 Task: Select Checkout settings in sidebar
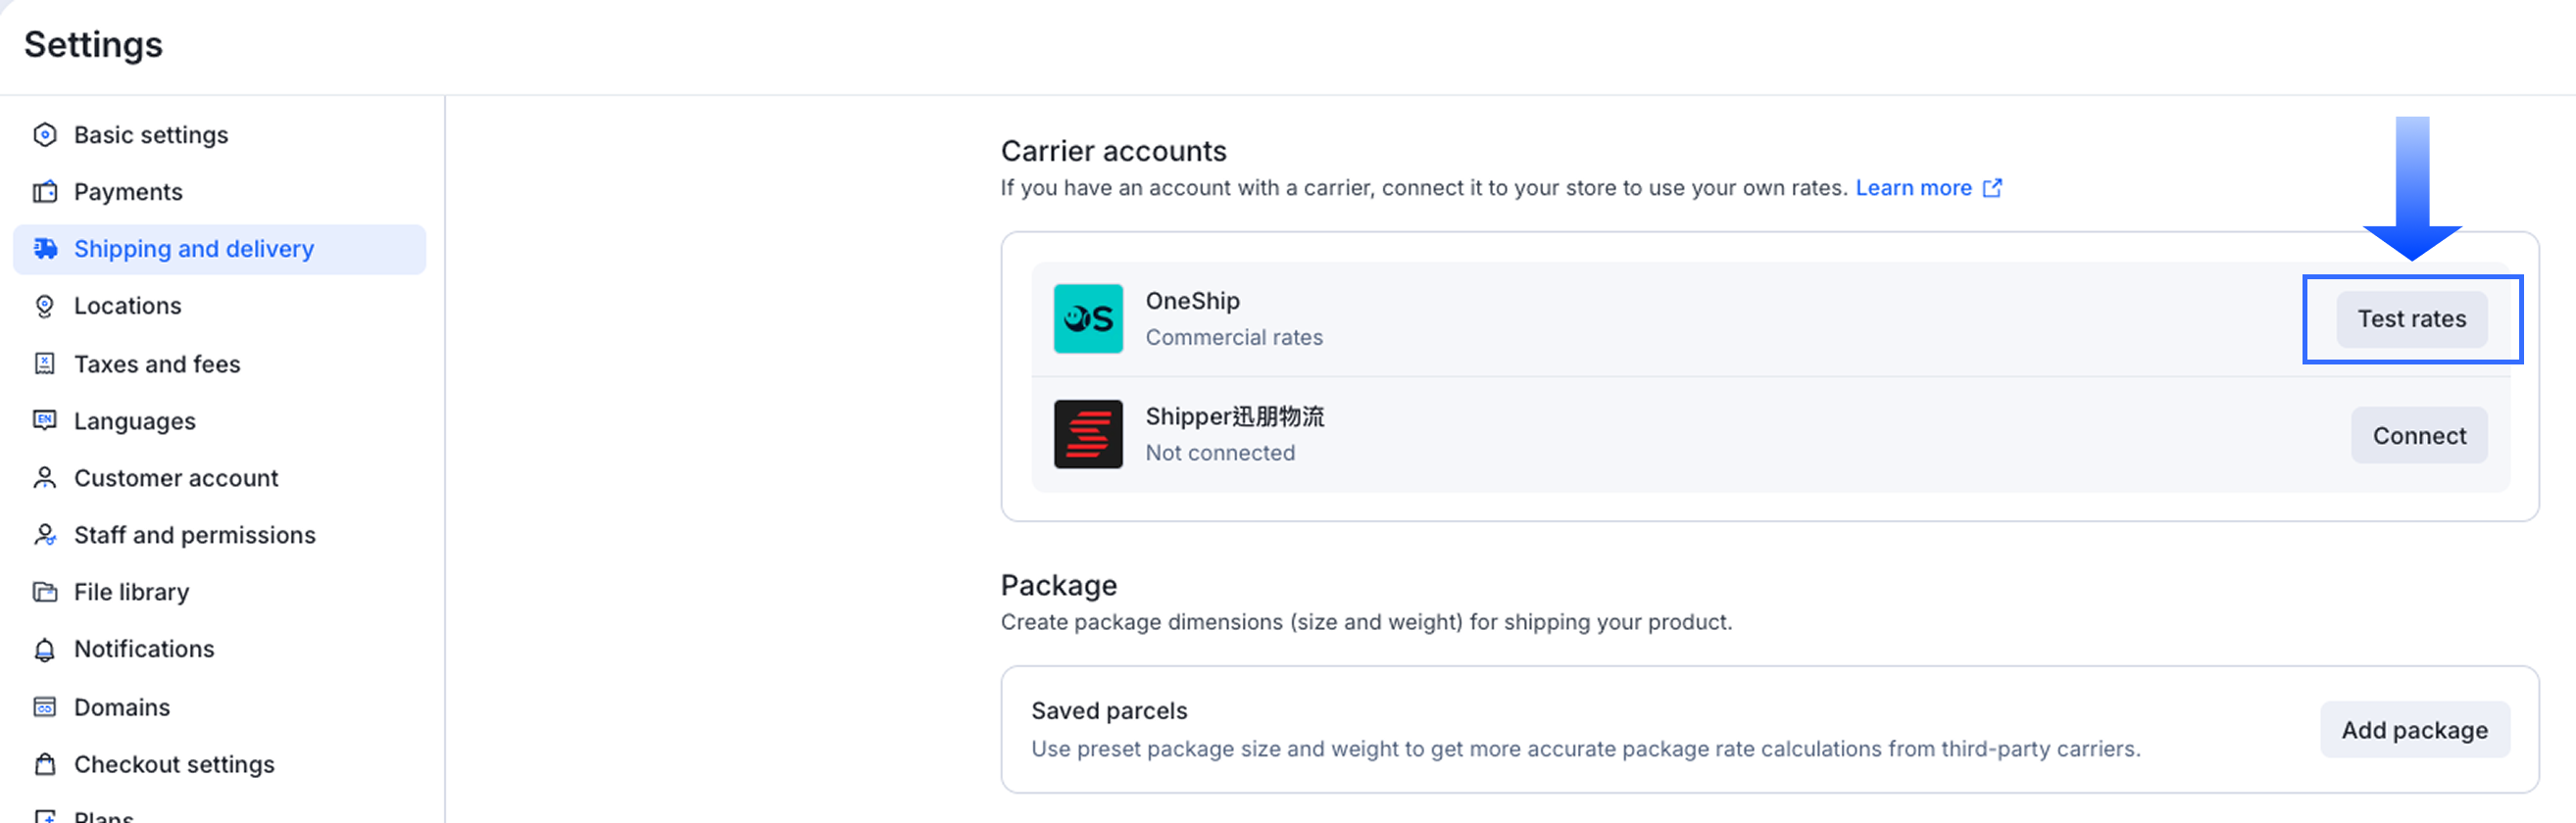click(x=174, y=764)
